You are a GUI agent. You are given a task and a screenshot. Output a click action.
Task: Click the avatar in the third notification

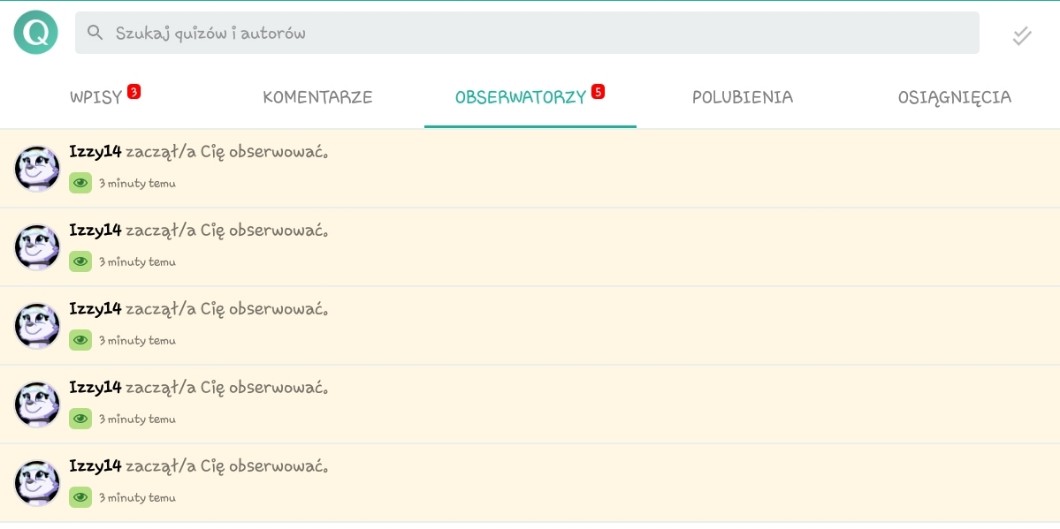click(37, 326)
